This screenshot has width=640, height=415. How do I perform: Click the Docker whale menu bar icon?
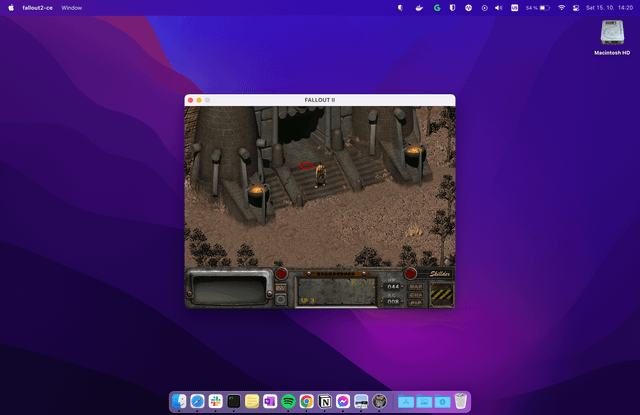[x=419, y=8]
